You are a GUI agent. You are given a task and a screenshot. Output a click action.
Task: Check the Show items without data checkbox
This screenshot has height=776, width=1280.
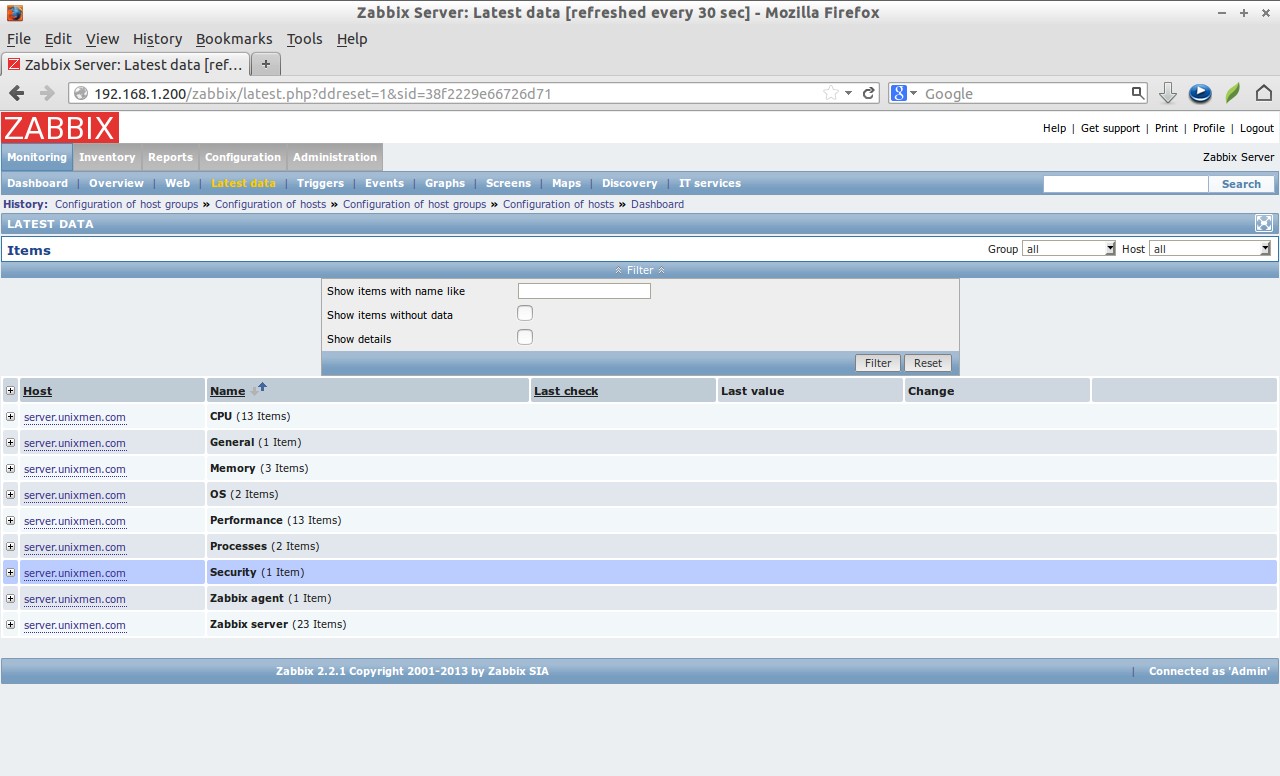coord(525,313)
